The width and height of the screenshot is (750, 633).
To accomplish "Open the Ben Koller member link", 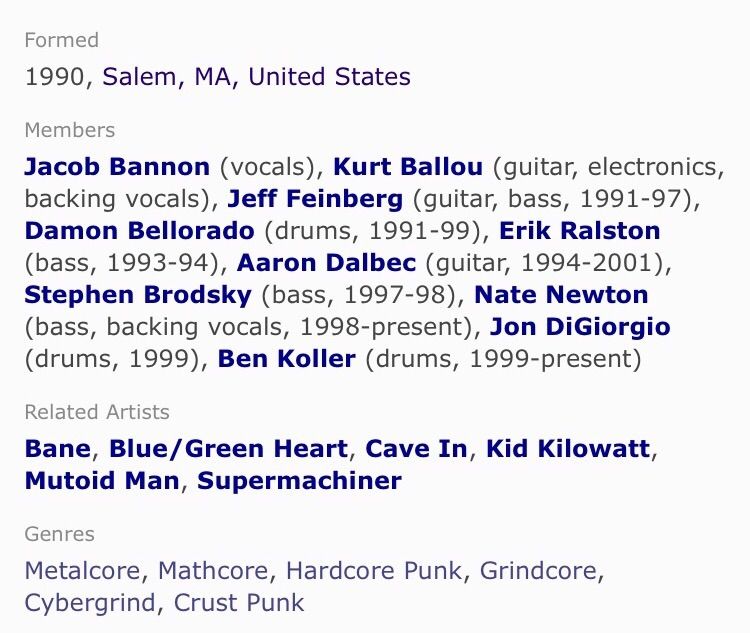I will 287,359.
